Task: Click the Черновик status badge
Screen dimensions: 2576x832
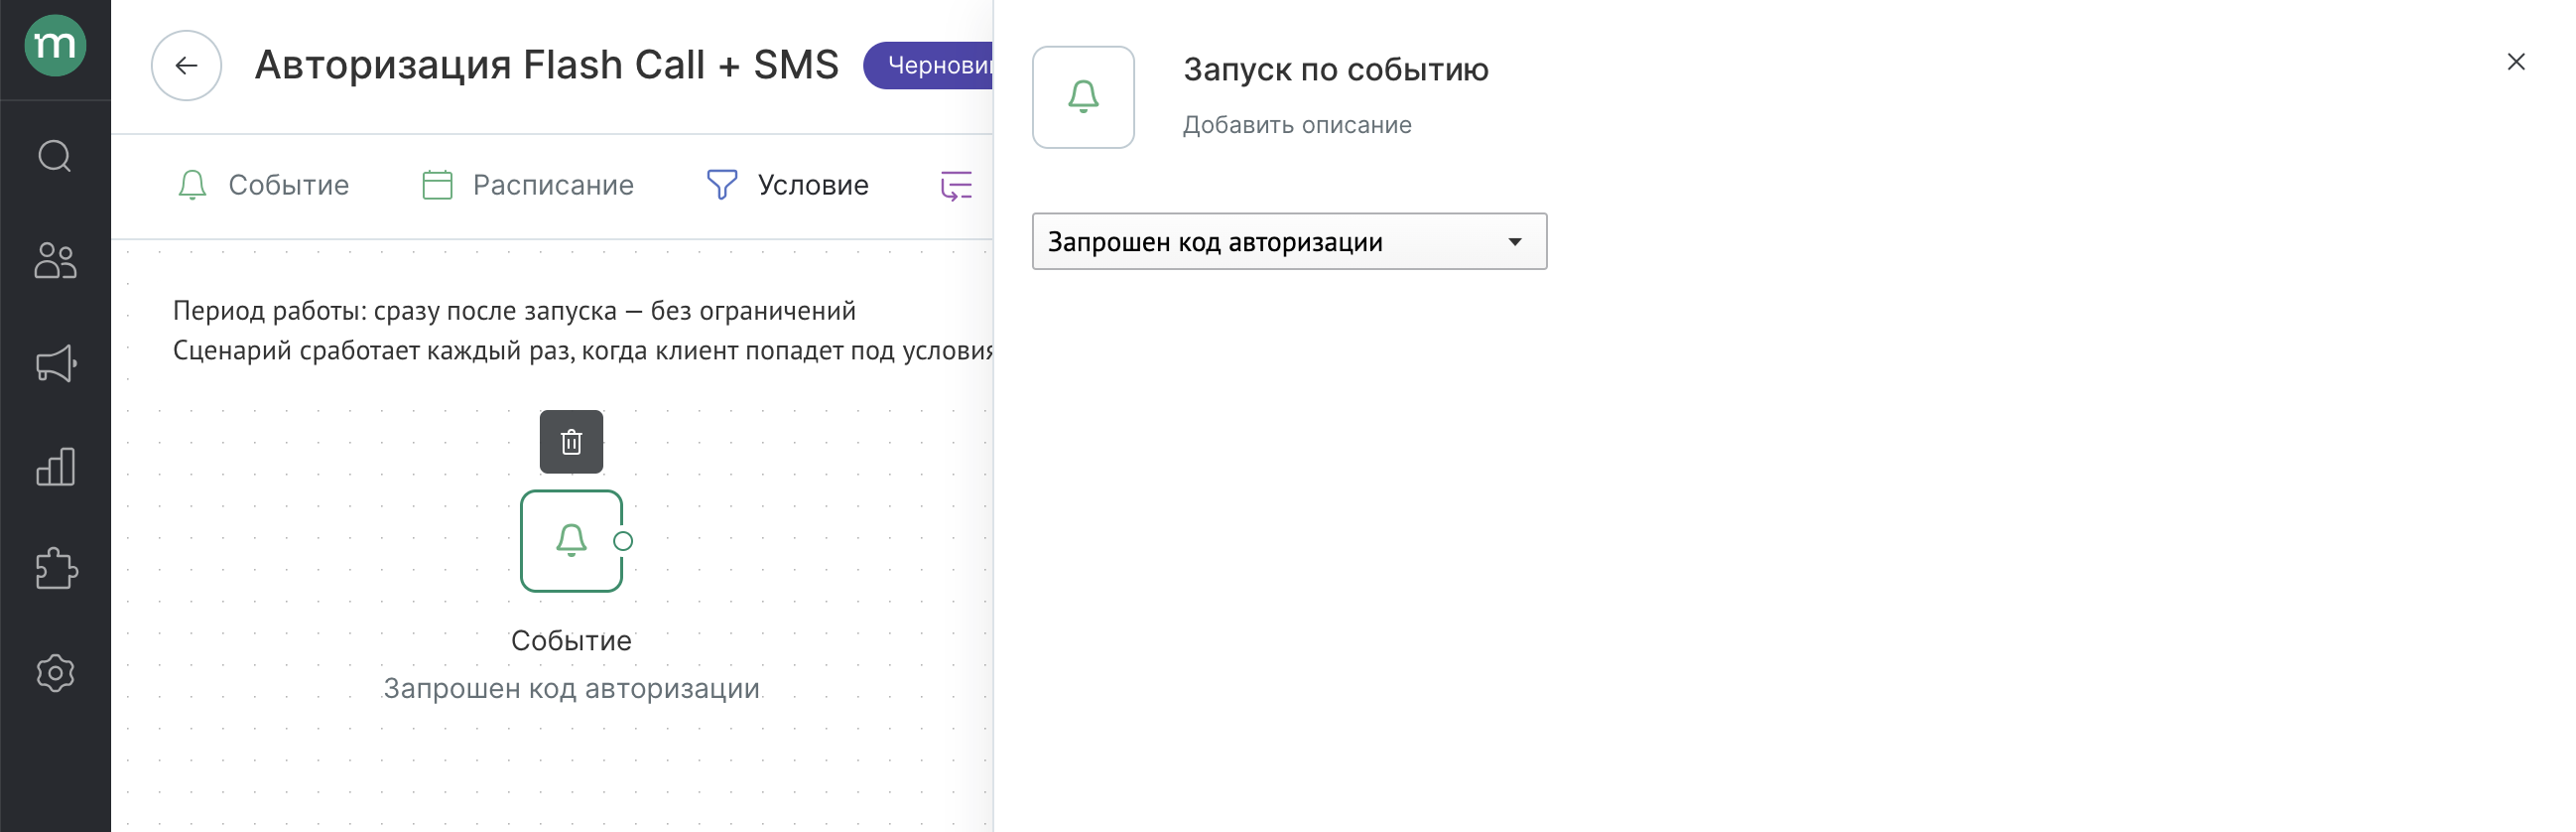Action: (928, 66)
